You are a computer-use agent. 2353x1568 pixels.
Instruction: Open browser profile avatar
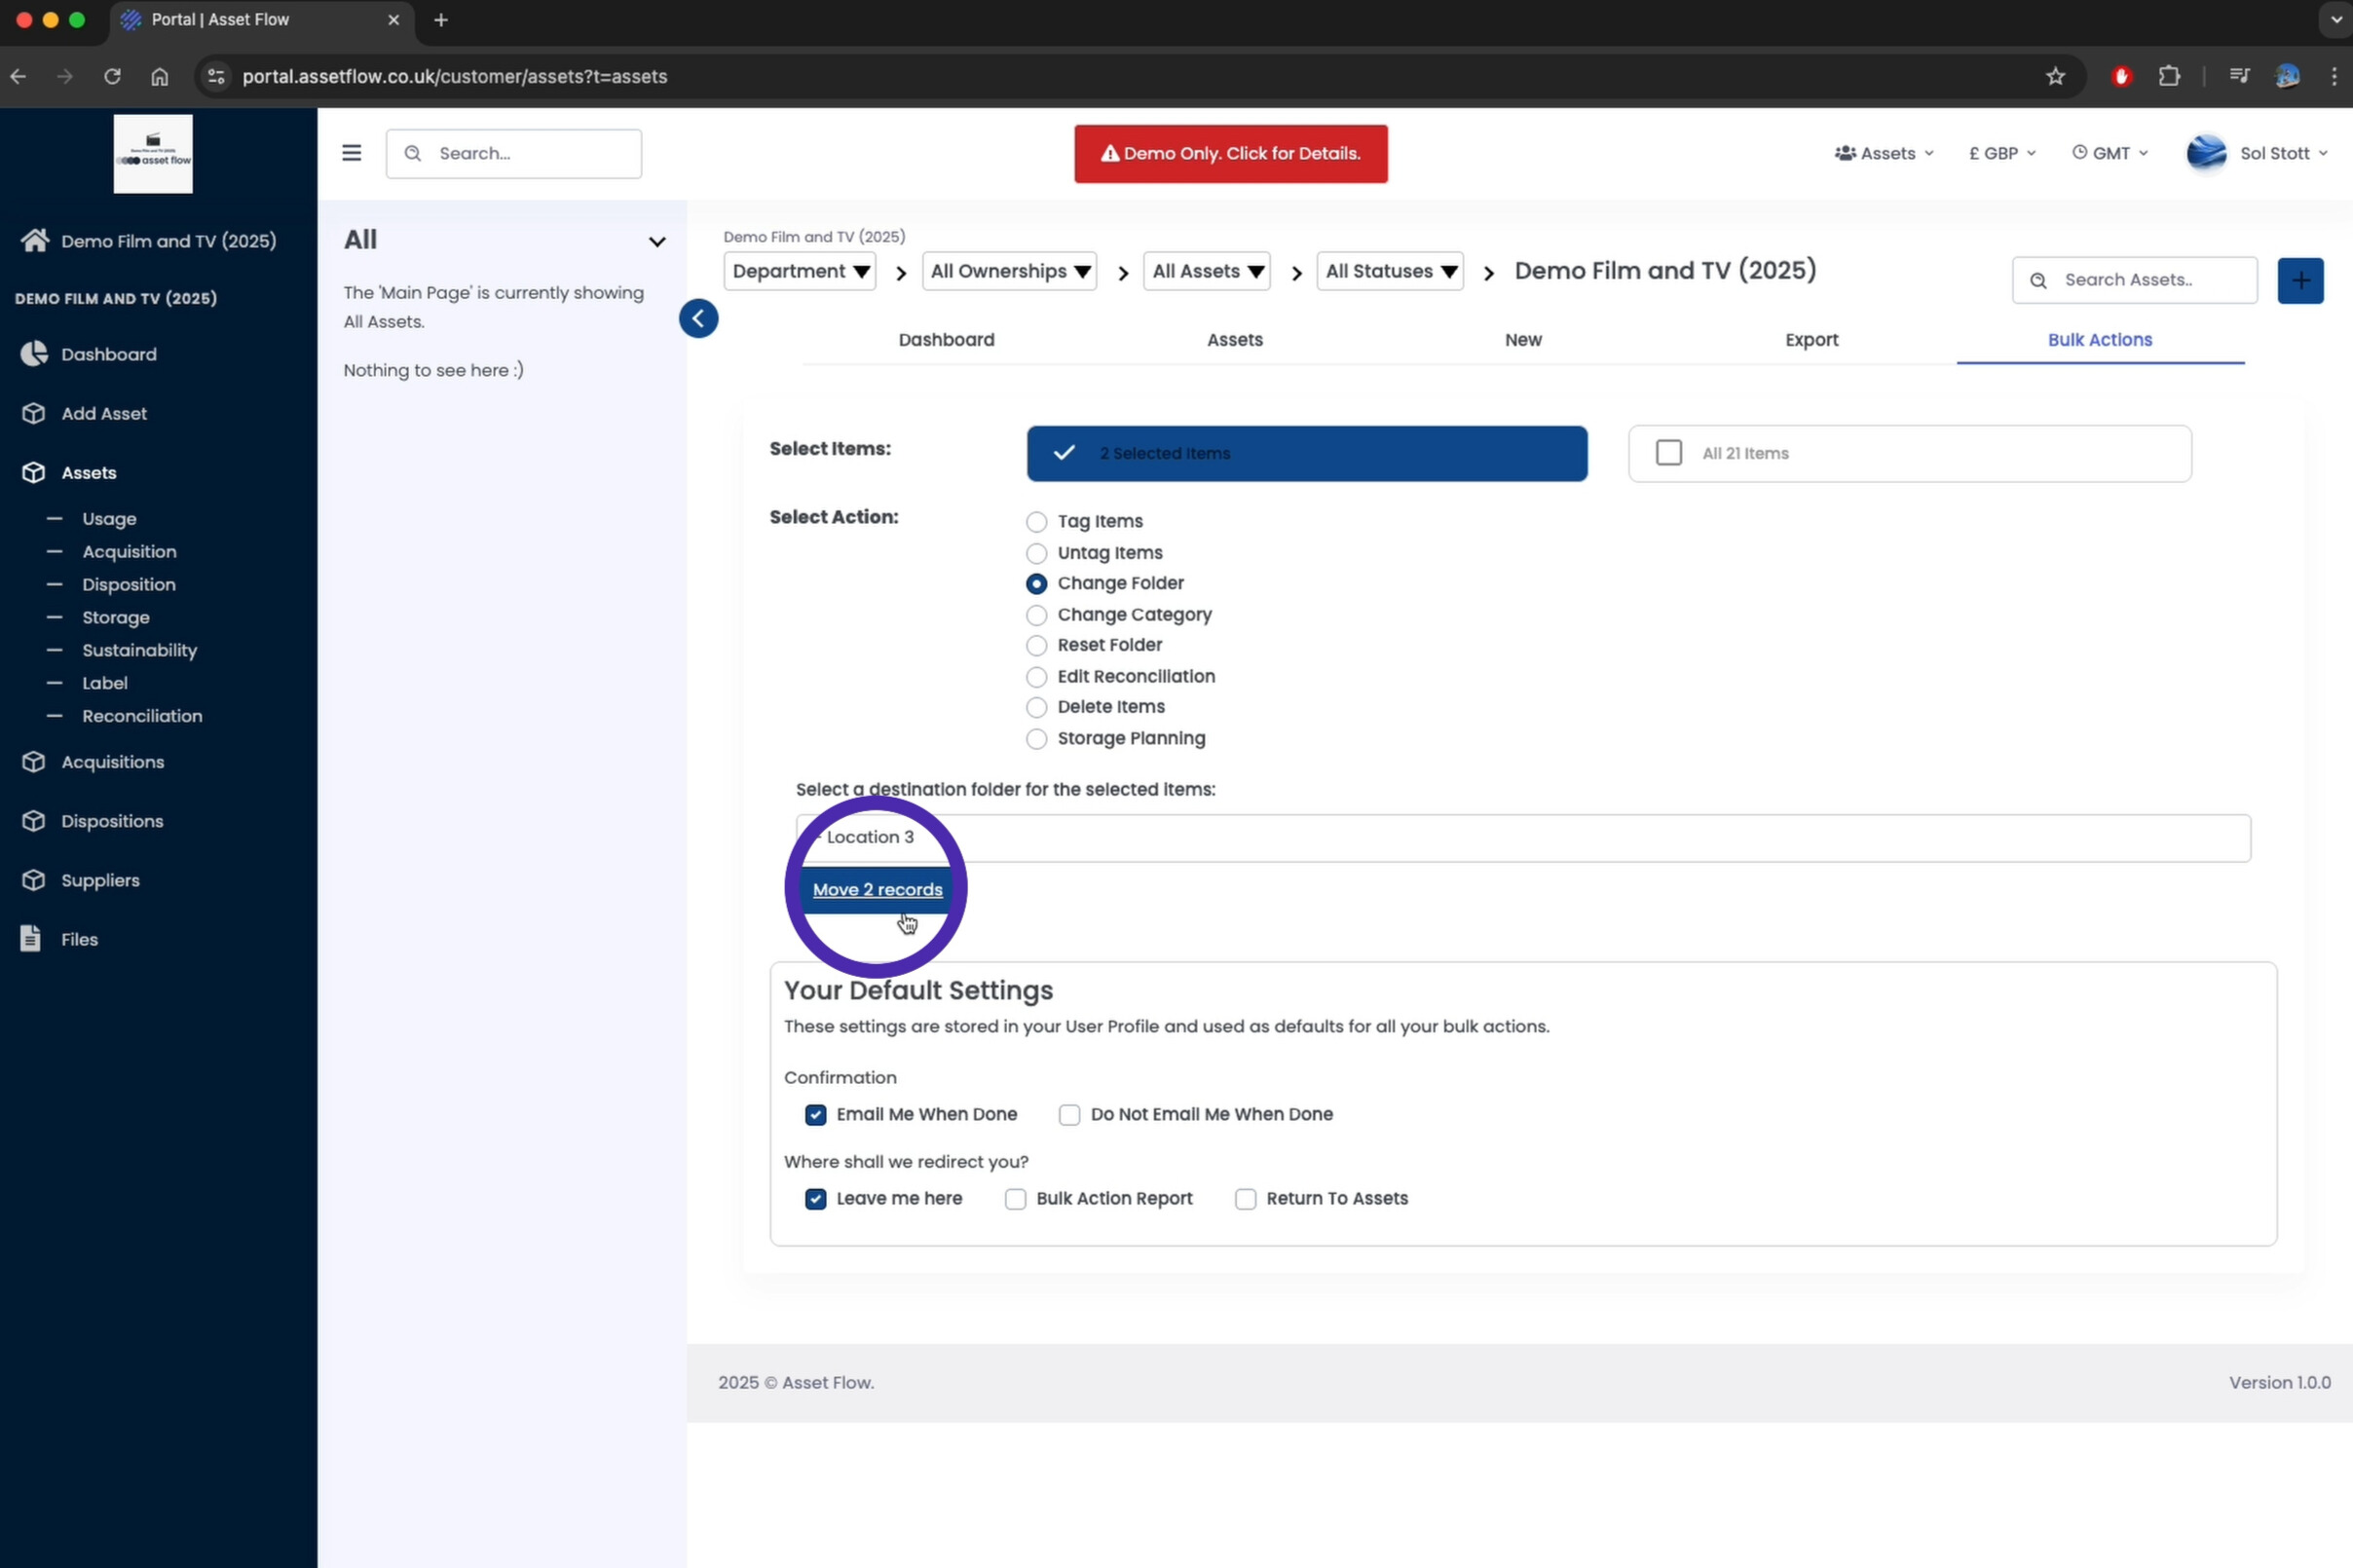tap(2287, 76)
